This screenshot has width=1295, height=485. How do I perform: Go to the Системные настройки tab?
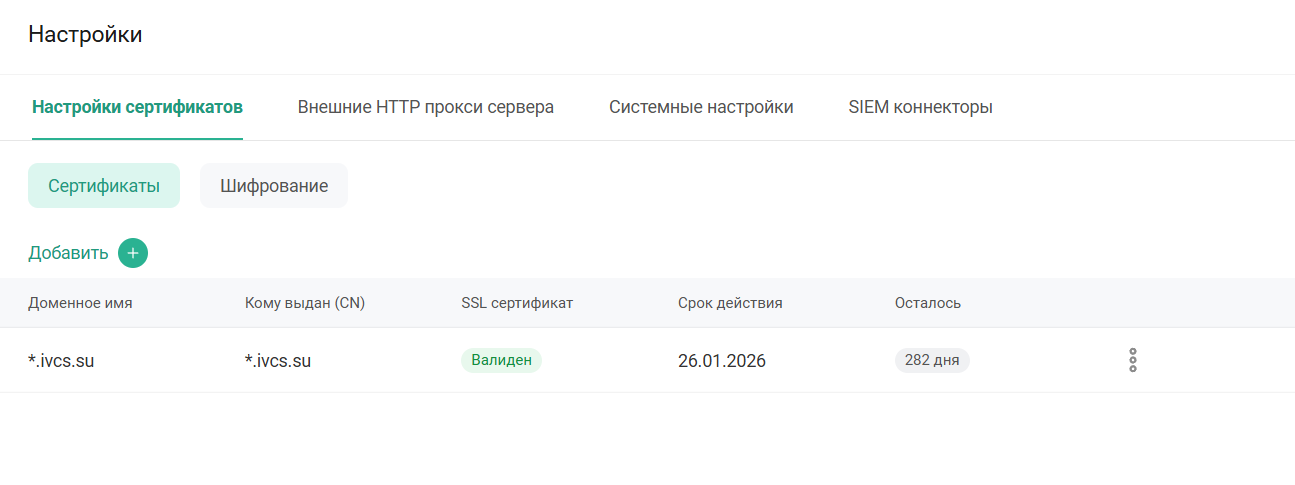pos(701,107)
